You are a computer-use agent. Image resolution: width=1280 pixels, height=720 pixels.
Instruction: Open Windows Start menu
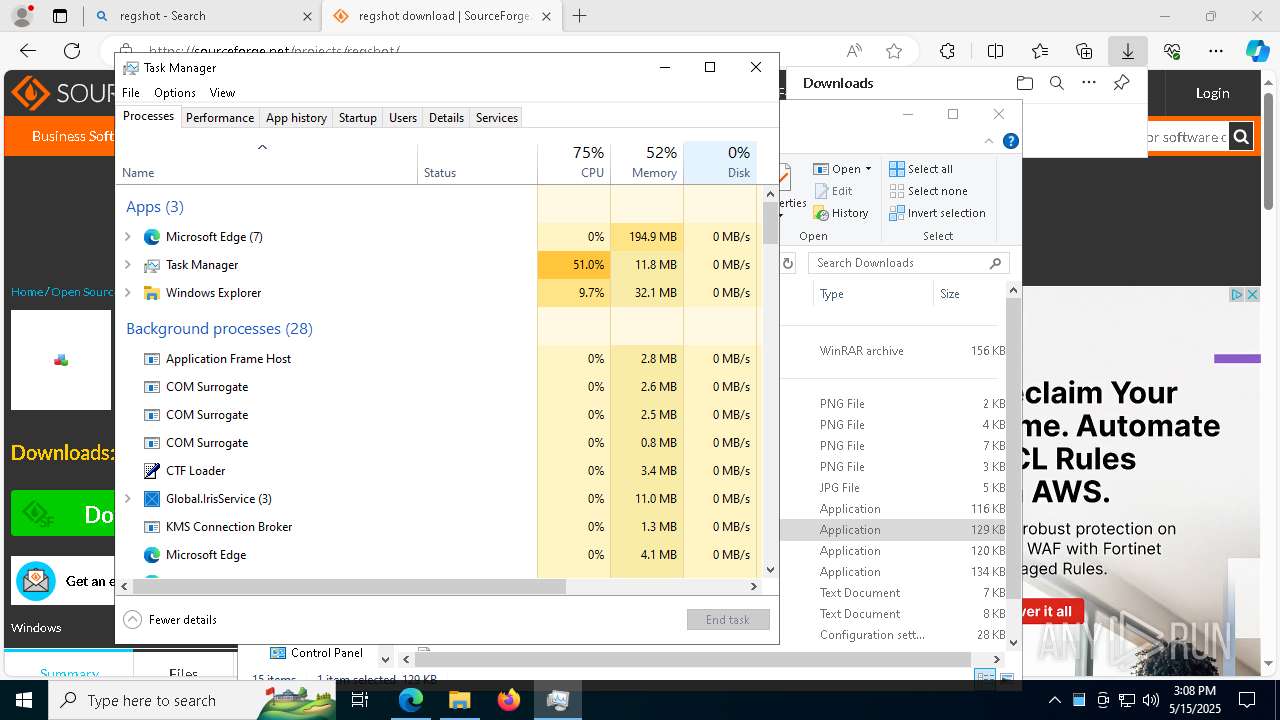point(23,700)
